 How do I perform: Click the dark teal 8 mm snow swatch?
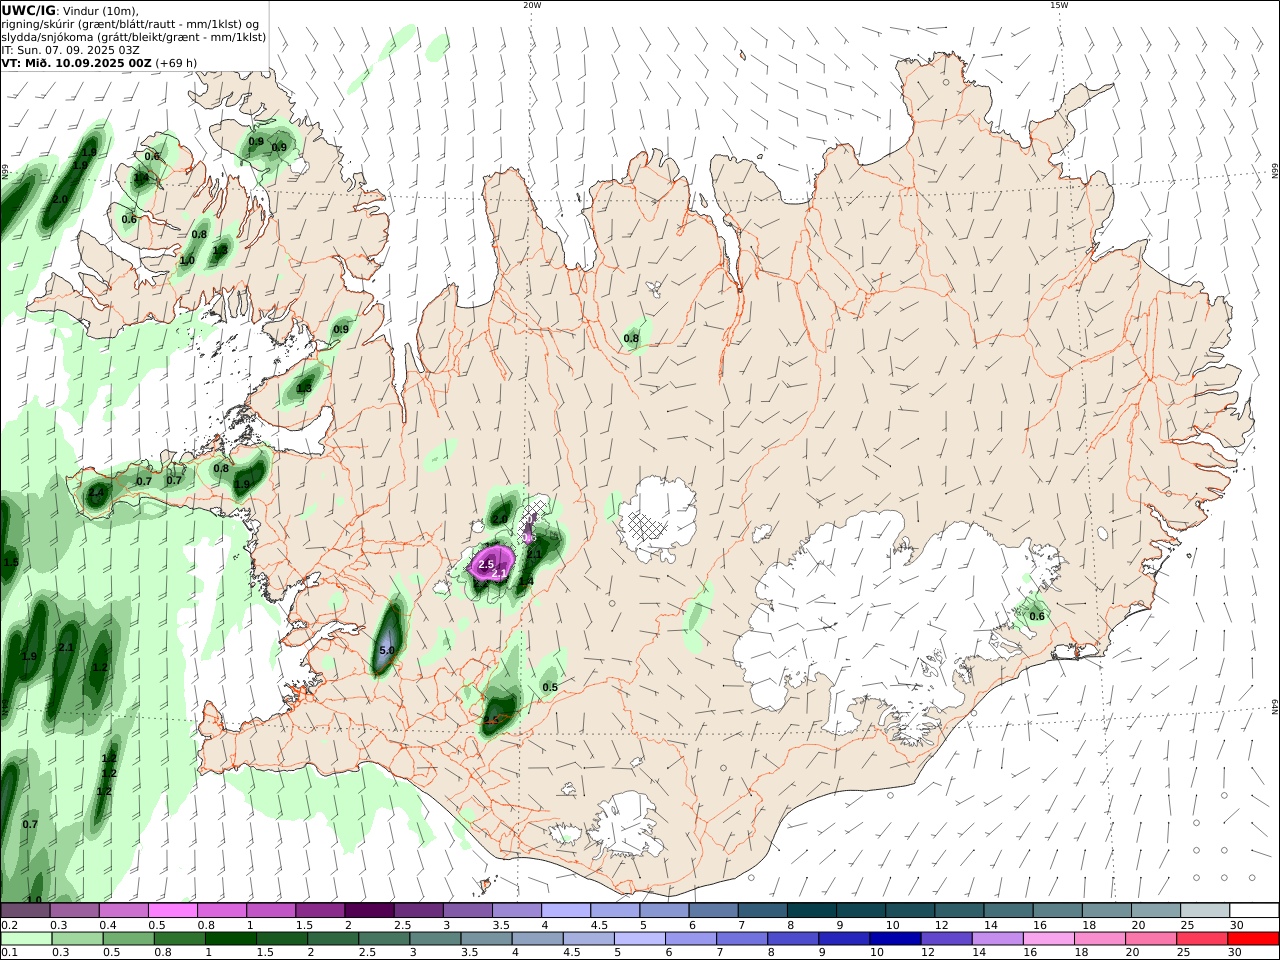(x=812, y=911)
